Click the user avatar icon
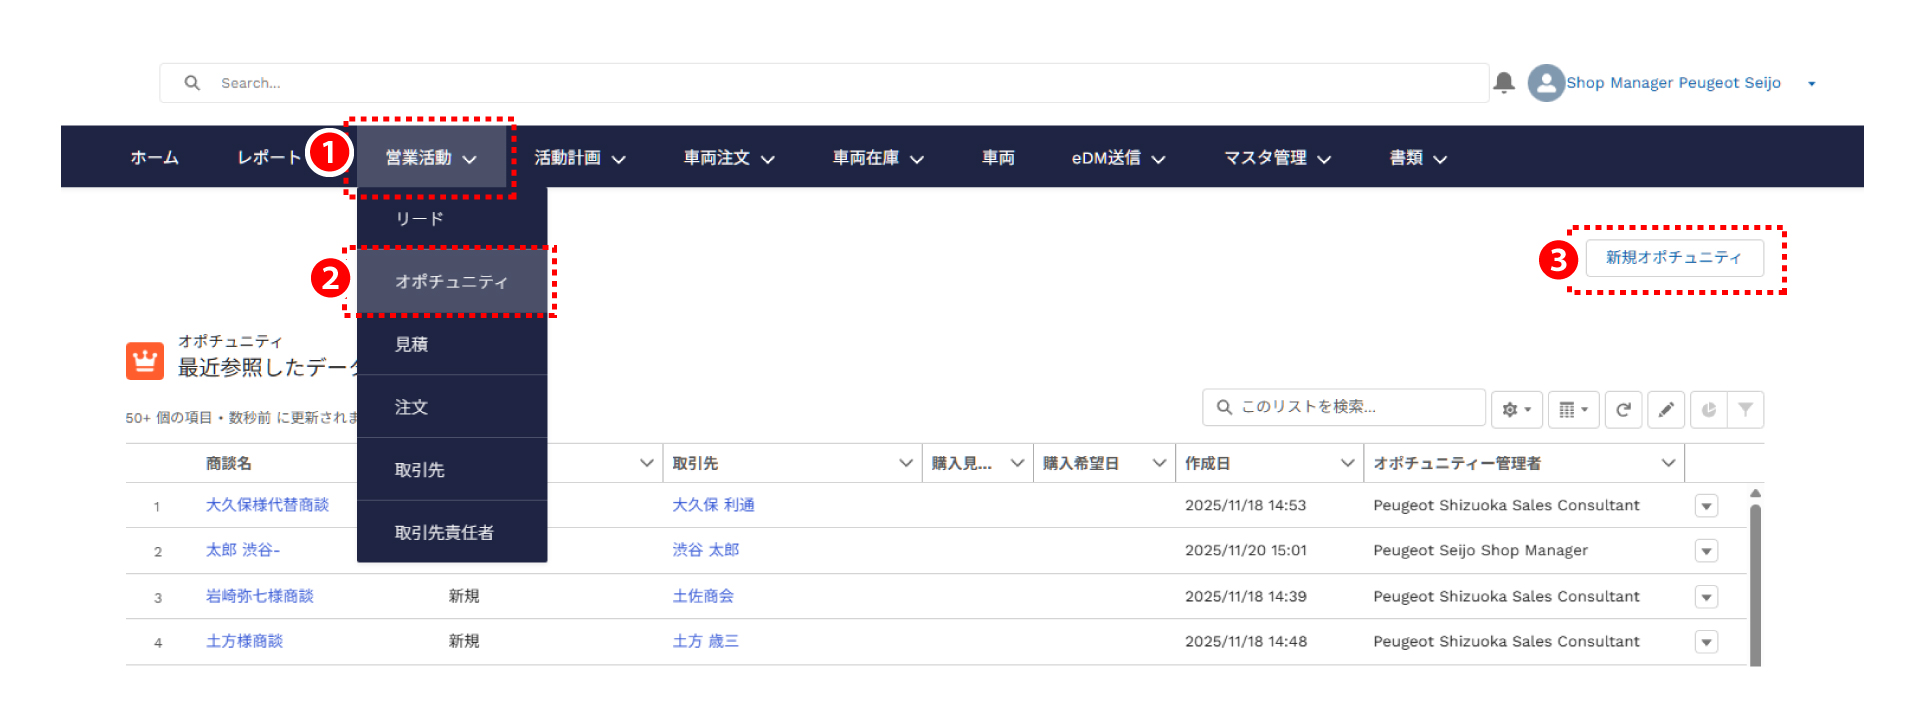 1545,83
